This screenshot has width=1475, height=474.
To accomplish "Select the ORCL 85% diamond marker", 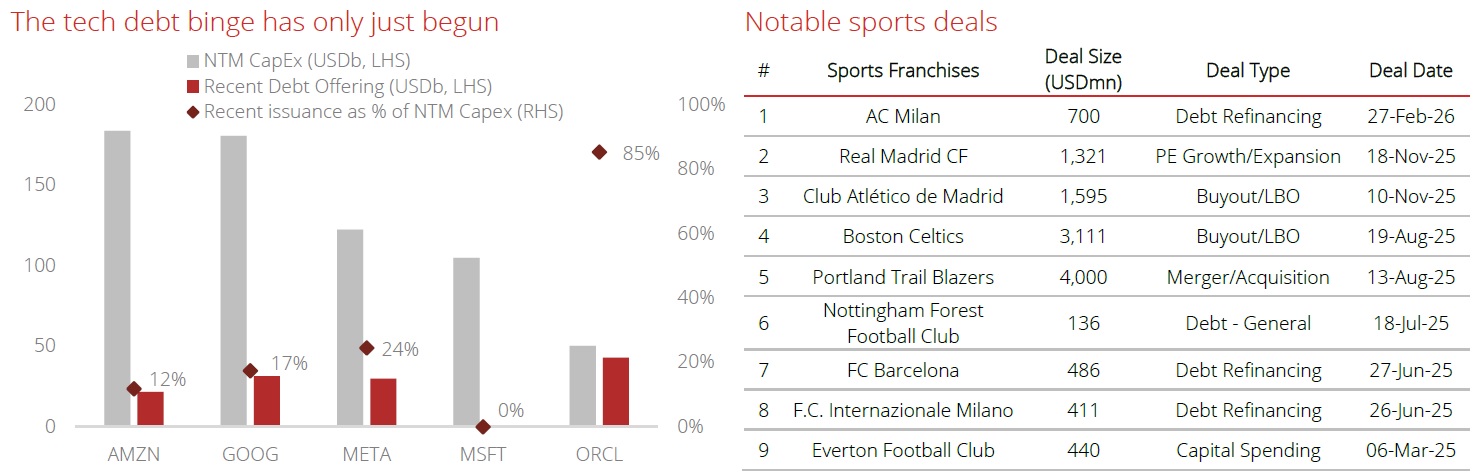I will click(599, 152).
